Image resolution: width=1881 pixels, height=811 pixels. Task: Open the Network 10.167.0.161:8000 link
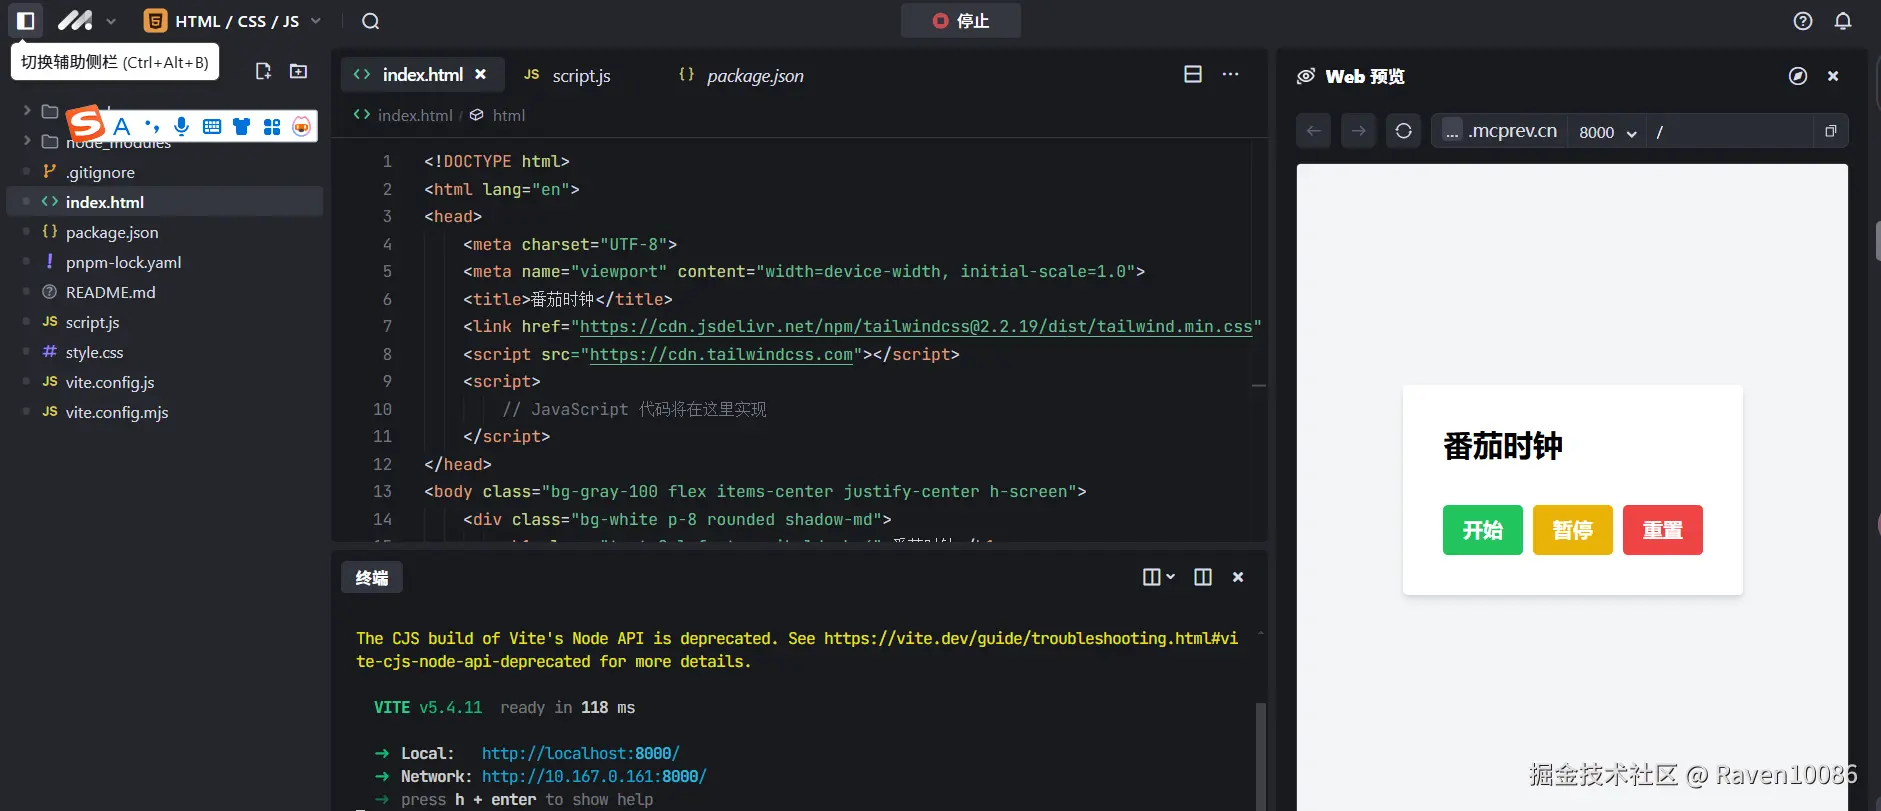pos(594,776)
